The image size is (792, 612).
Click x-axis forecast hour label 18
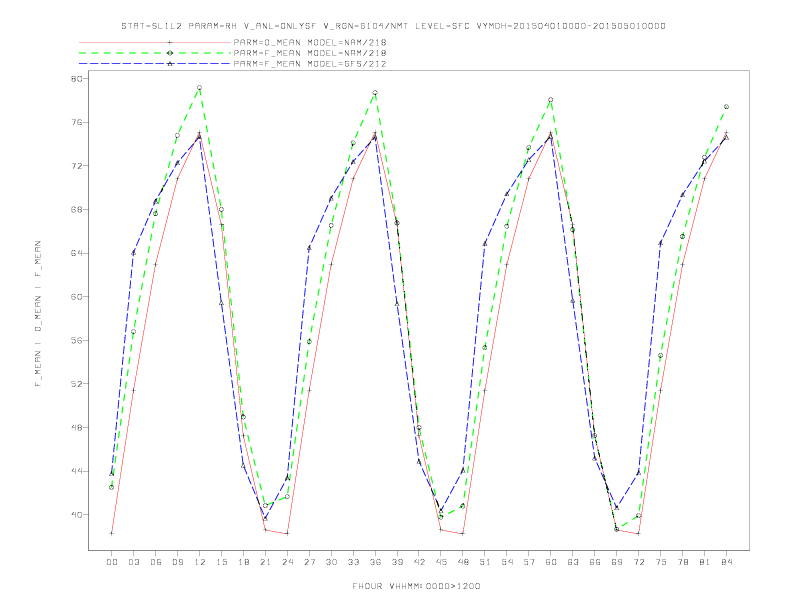(x=243, y=562)
